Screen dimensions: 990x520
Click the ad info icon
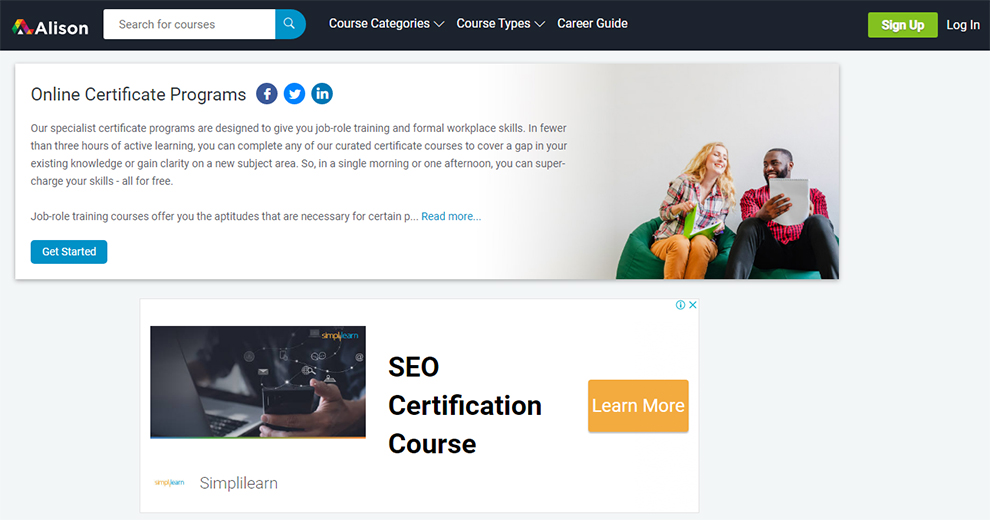click(x=680, y=305)
